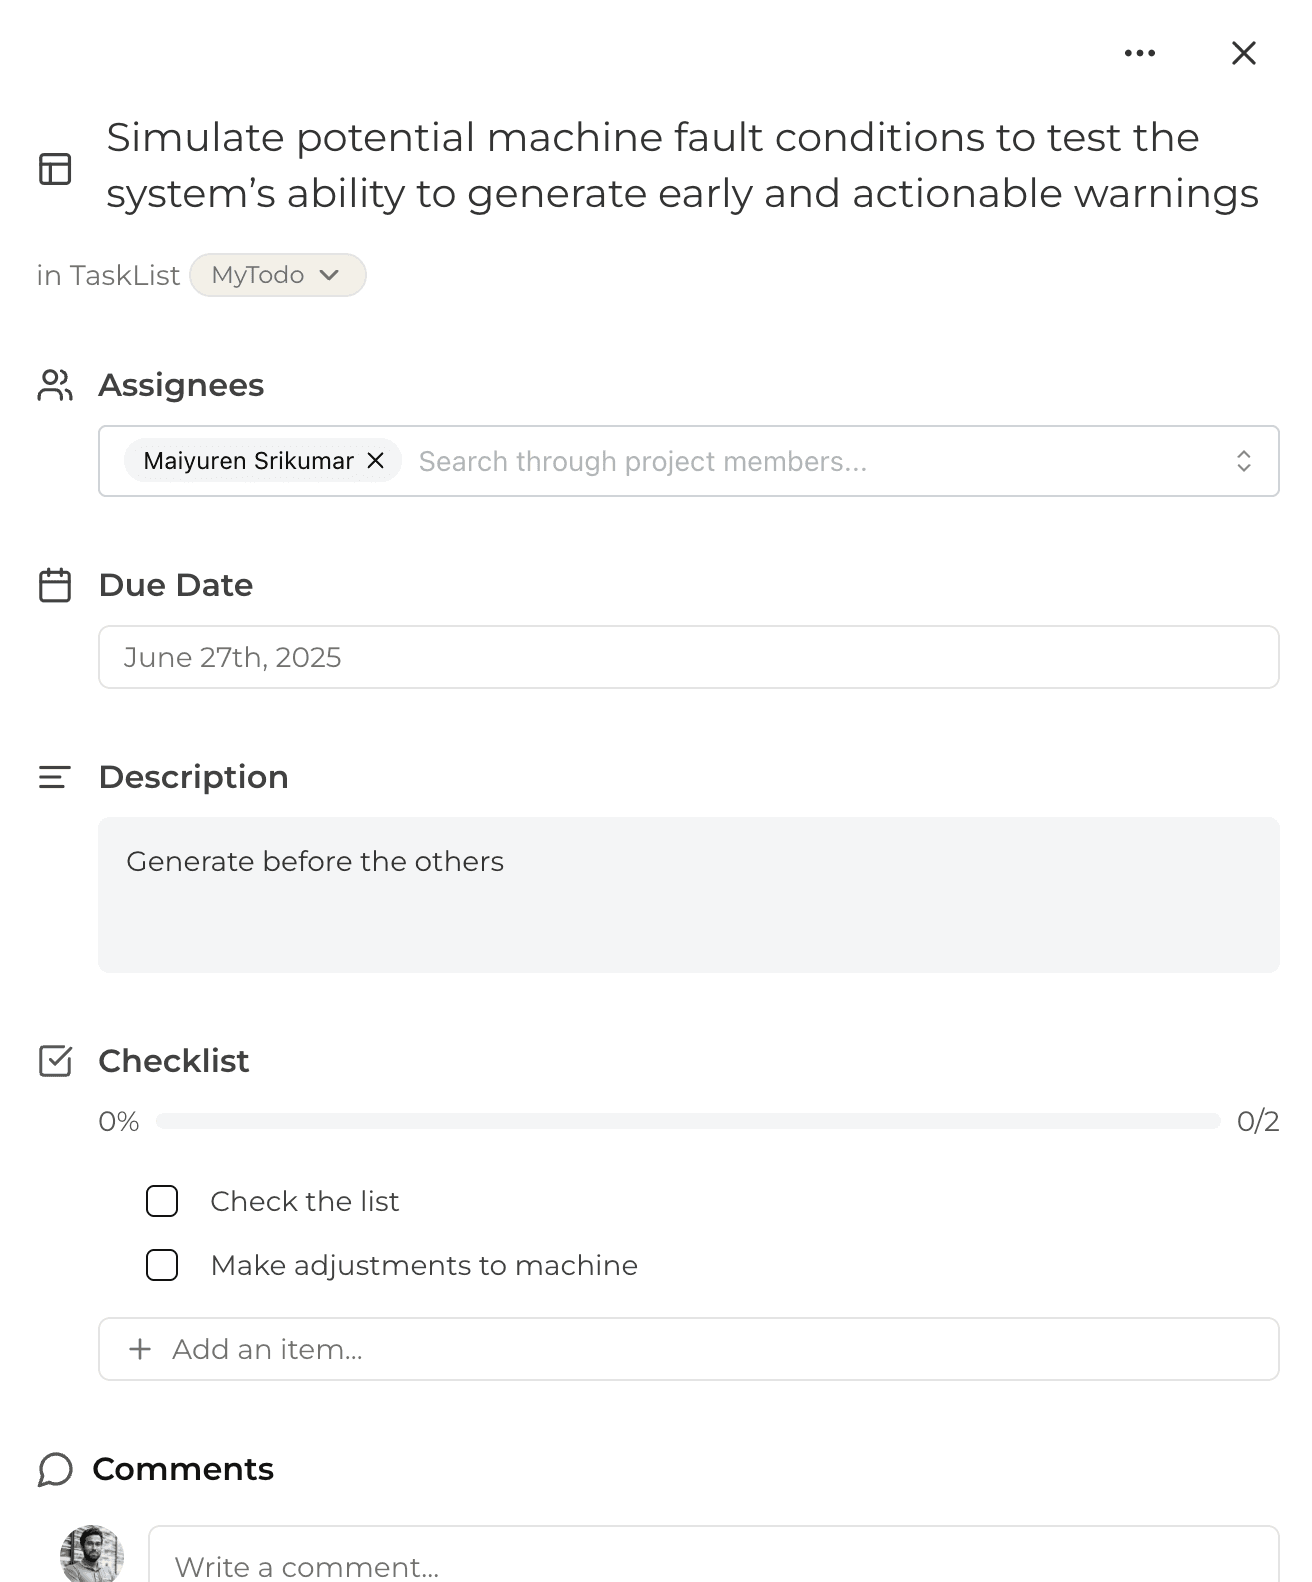This screenshot has width=1312, height=1582.
Task: Click the Comments speech bubble icon
Action: pos(55,1469)
